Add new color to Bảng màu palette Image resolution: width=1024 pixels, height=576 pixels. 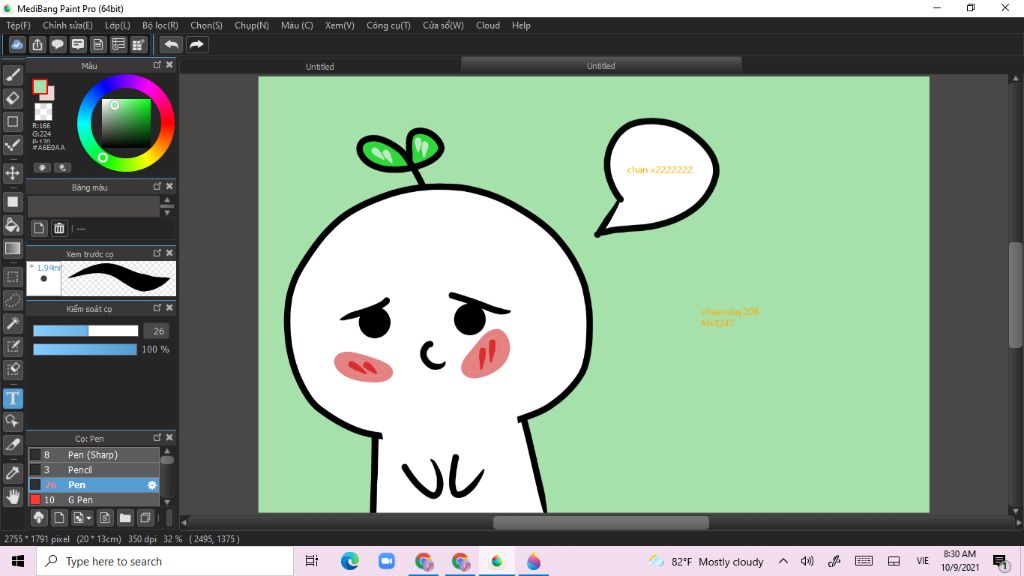click(x=39, y=228)
